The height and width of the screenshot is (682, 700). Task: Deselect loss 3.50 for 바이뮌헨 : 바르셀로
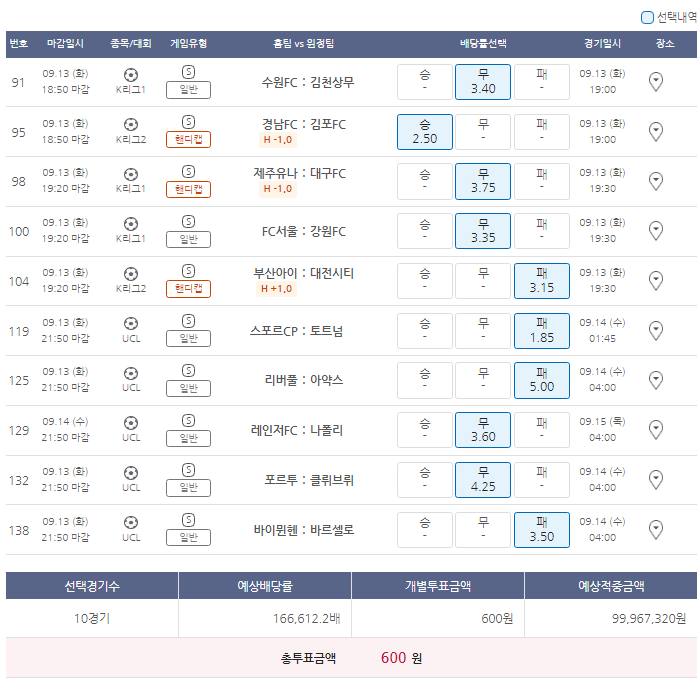click(542, 530)
